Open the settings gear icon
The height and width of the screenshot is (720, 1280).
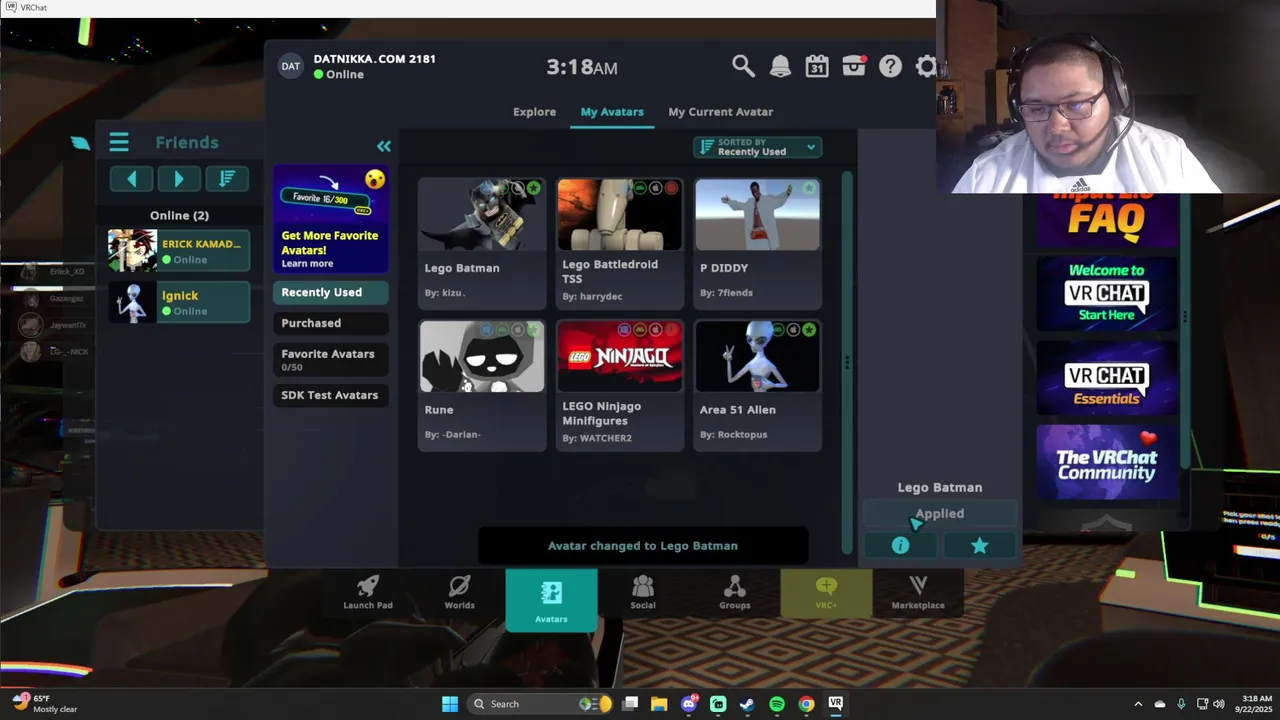pos(926,67)
